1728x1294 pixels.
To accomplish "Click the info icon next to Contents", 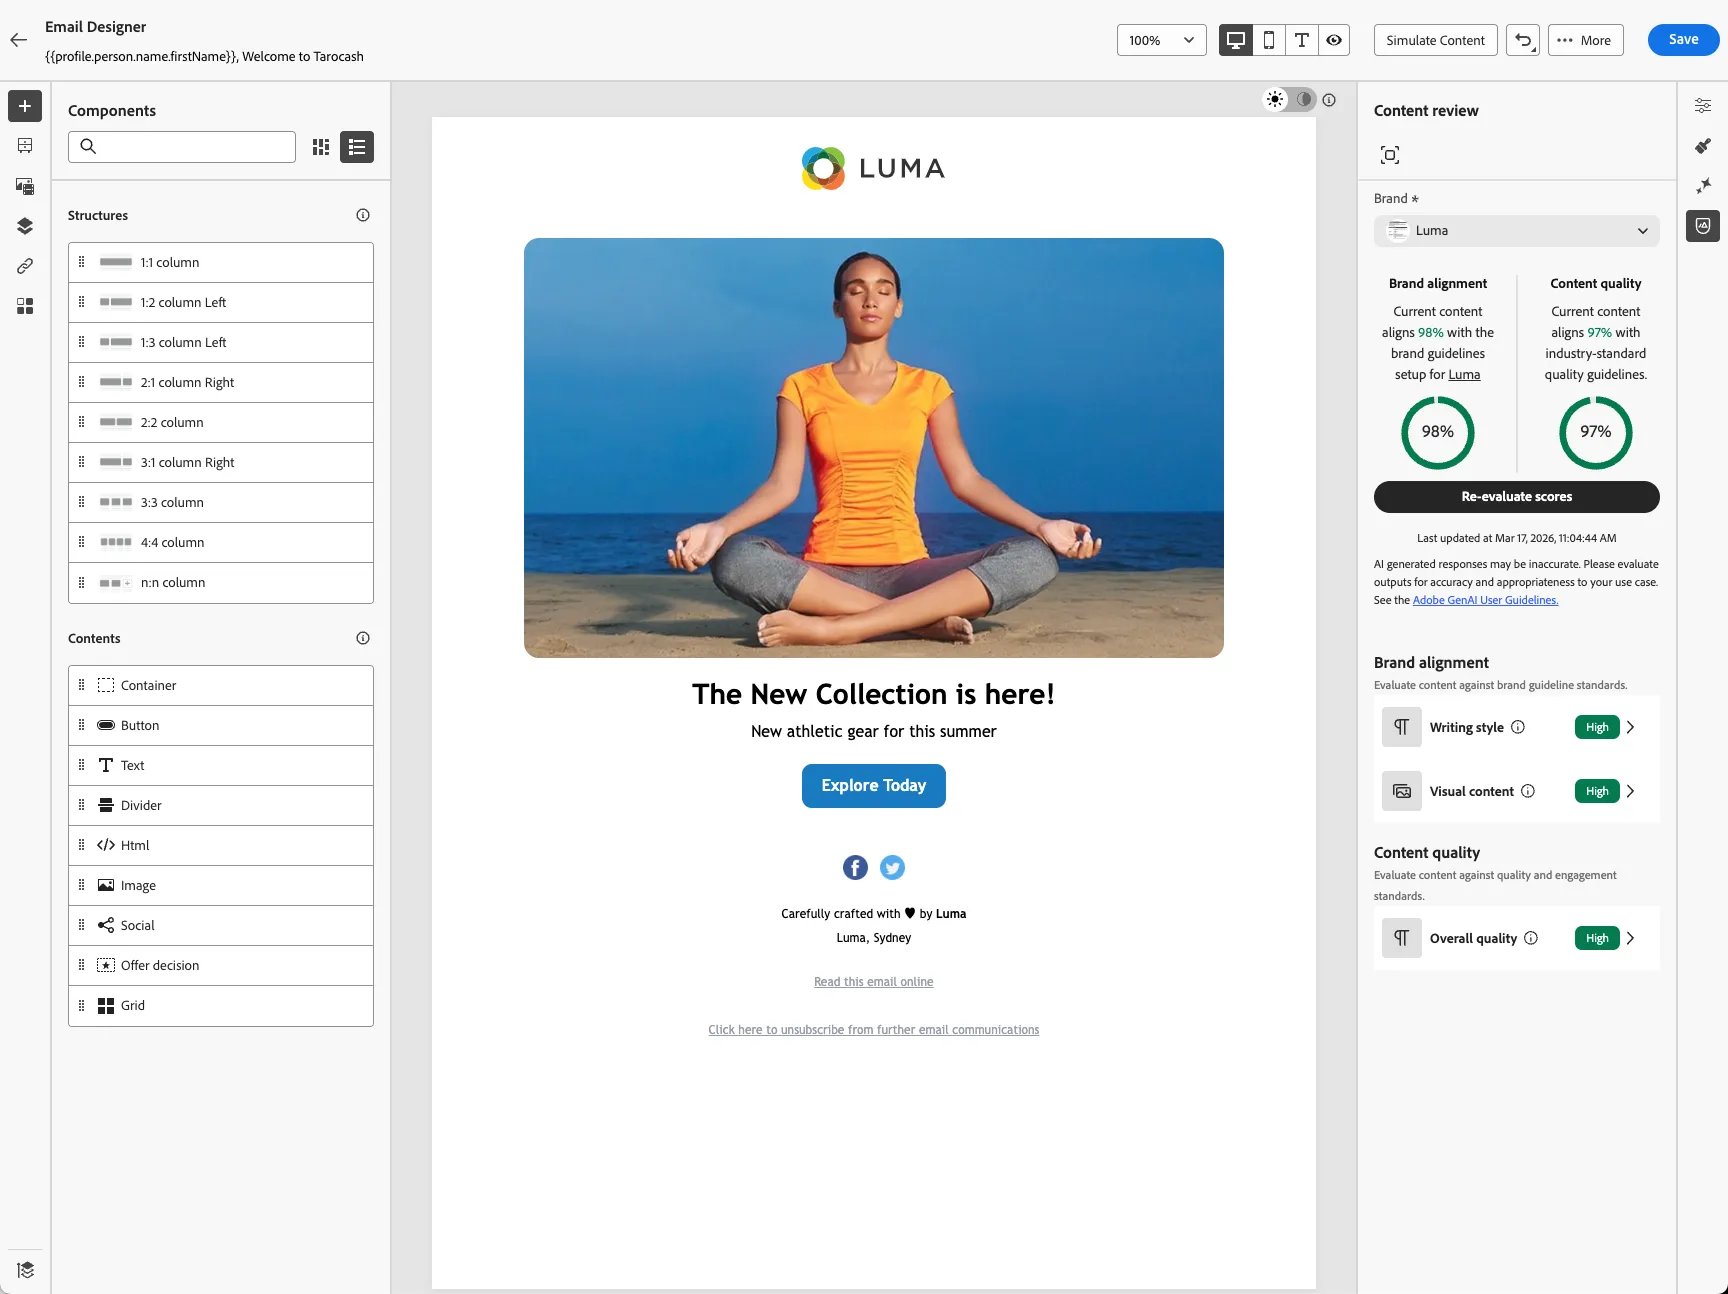I will 363,638.
